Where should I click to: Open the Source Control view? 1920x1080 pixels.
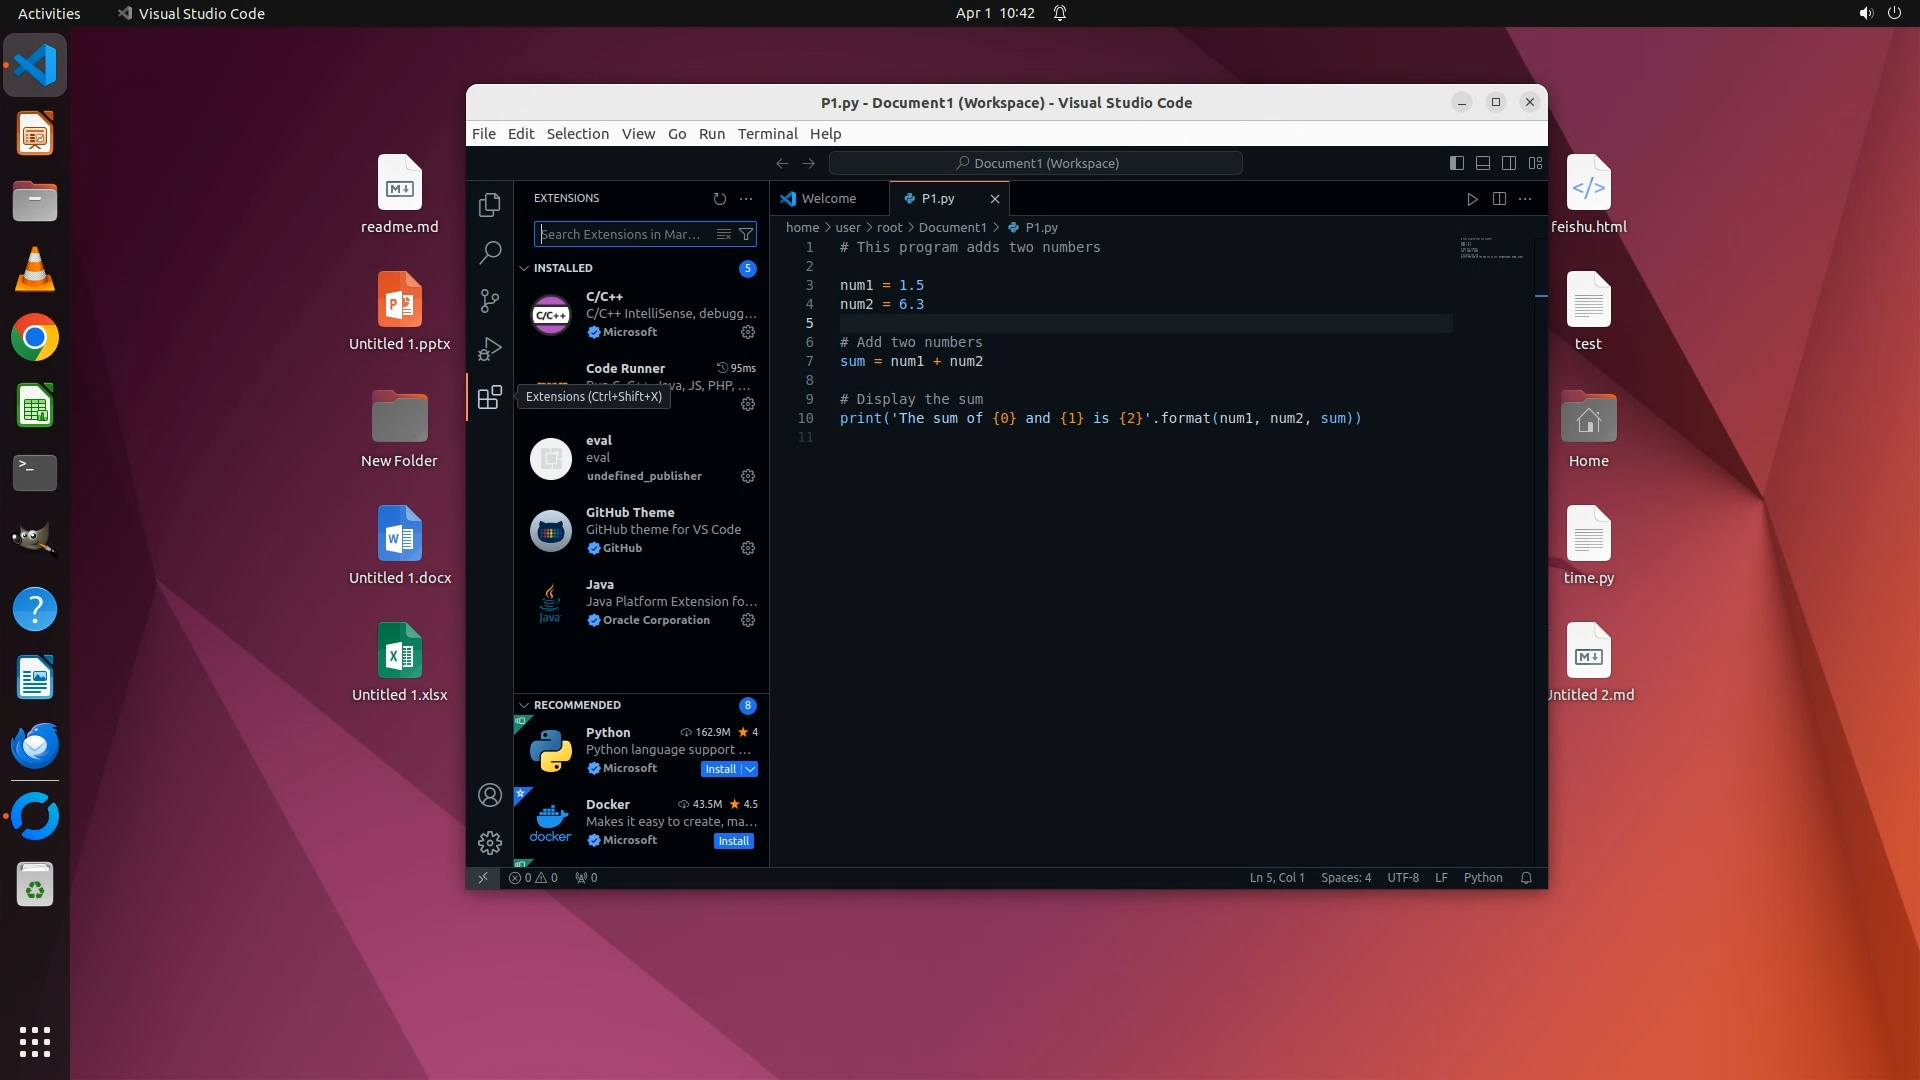click(x=489, y=300)
